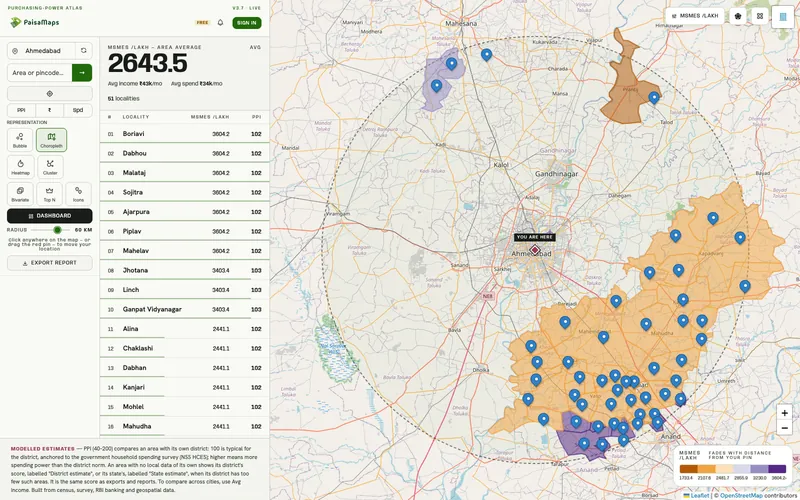Click the PaisaMaps logo icon
The width and height of the screenshot is (800, 500).
pos(15,22)
